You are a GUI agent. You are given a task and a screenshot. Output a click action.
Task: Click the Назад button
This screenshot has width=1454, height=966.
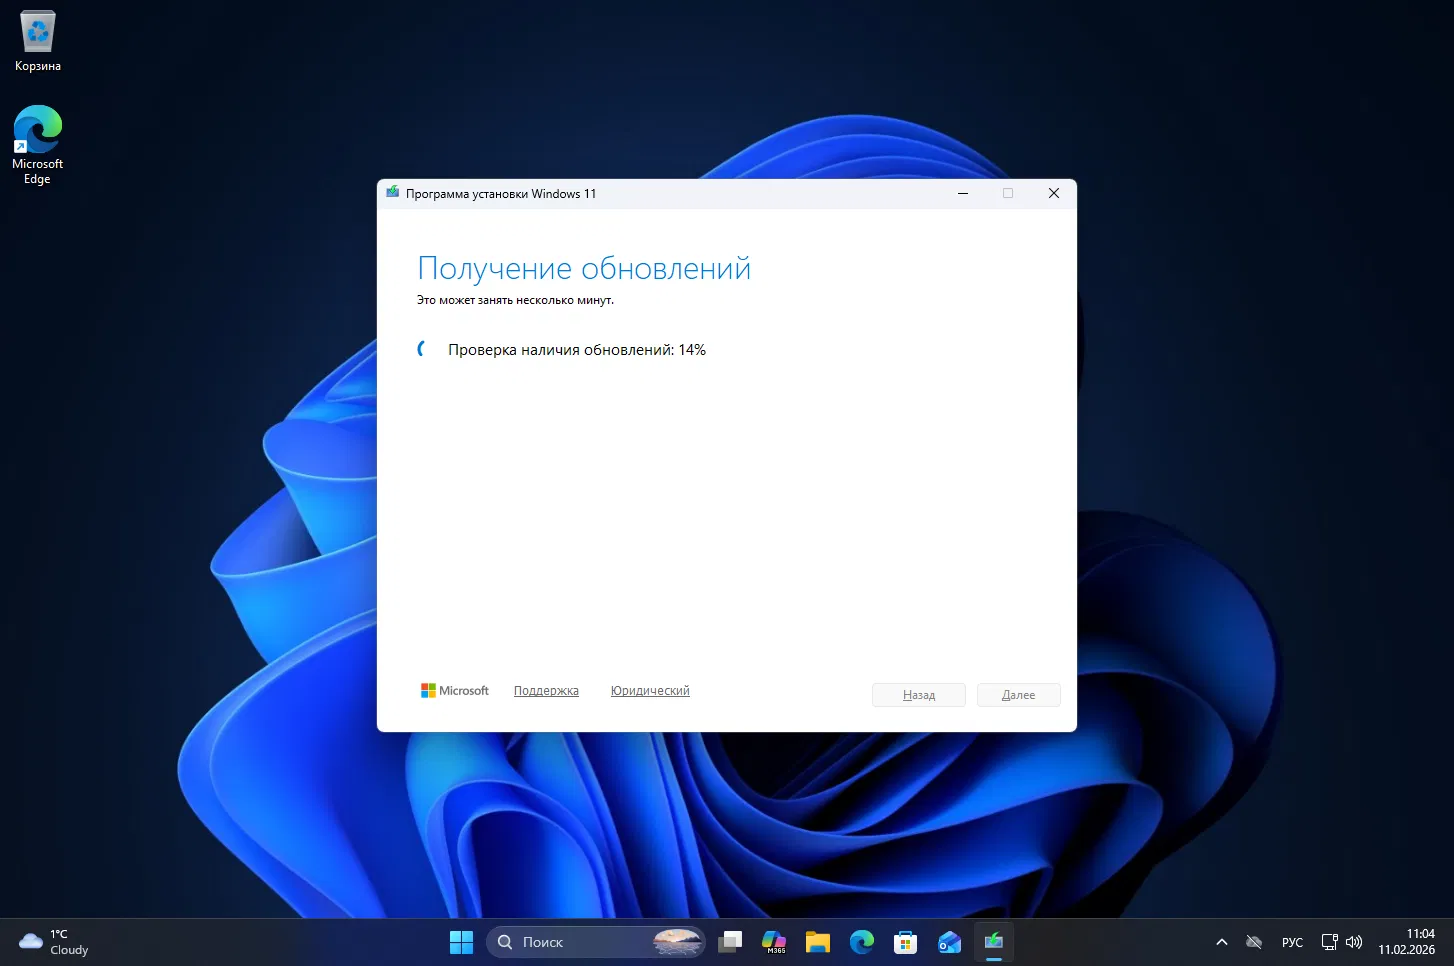tap(919, 695)
